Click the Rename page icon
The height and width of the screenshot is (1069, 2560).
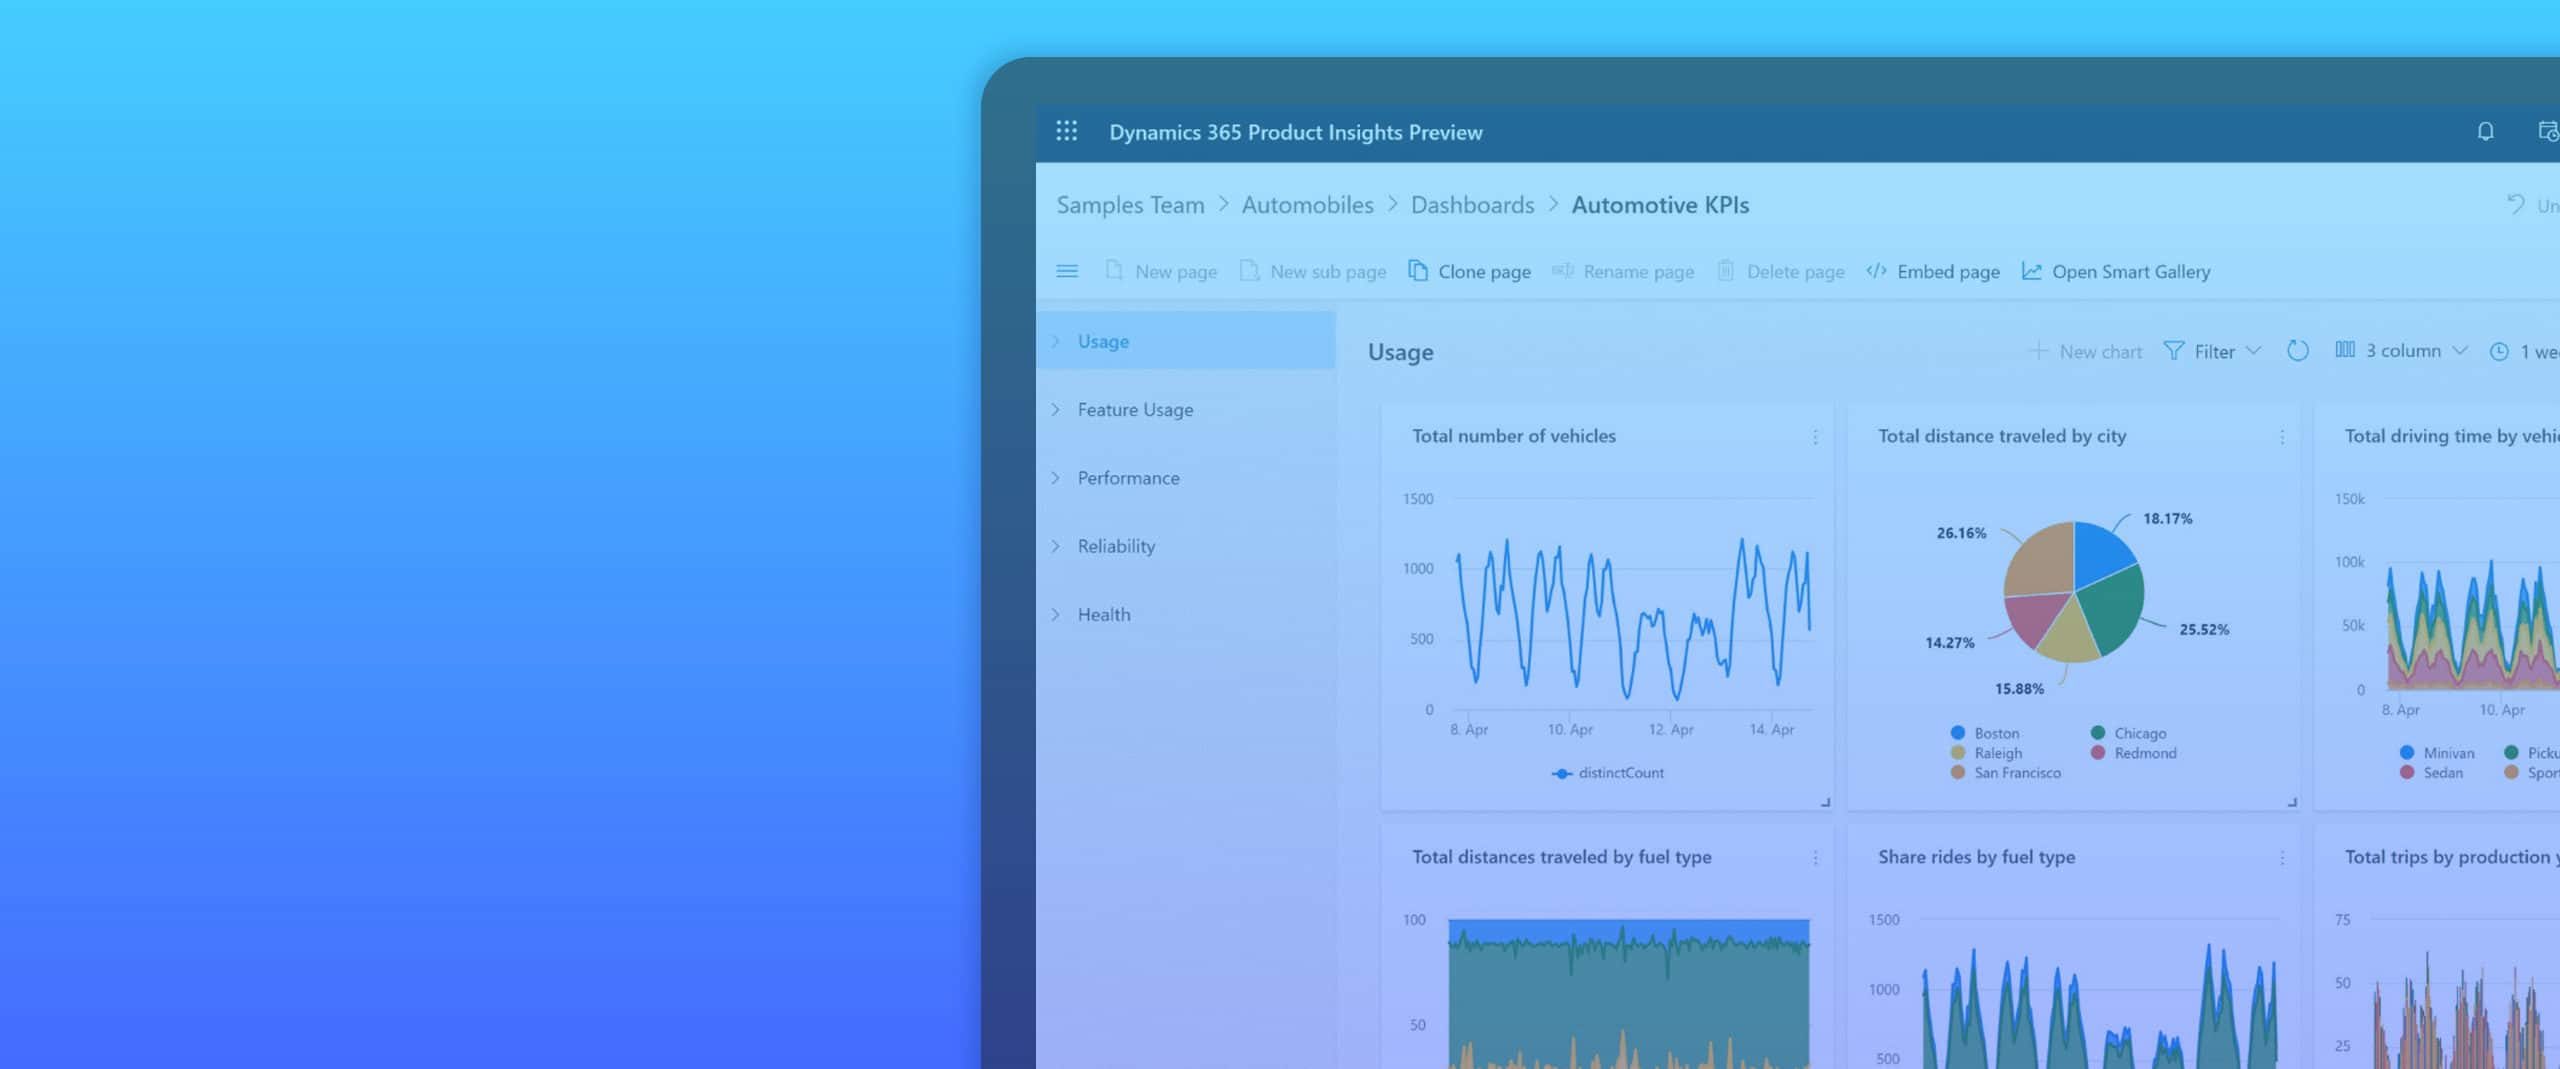click(x=1562, y=271)
